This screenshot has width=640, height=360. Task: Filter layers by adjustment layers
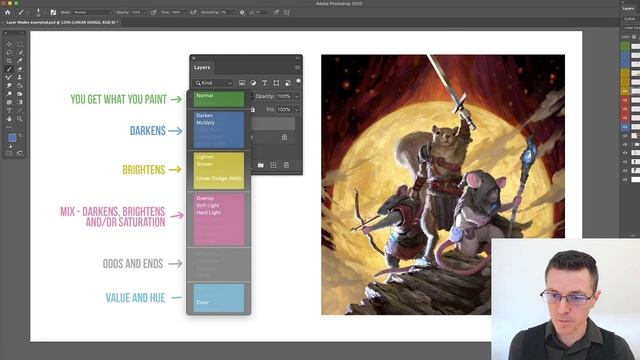[253, 83]
